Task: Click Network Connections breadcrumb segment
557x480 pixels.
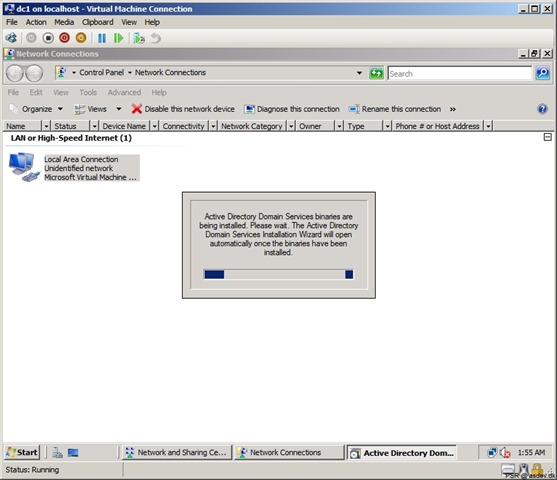Action: click(x=170, y=72)
